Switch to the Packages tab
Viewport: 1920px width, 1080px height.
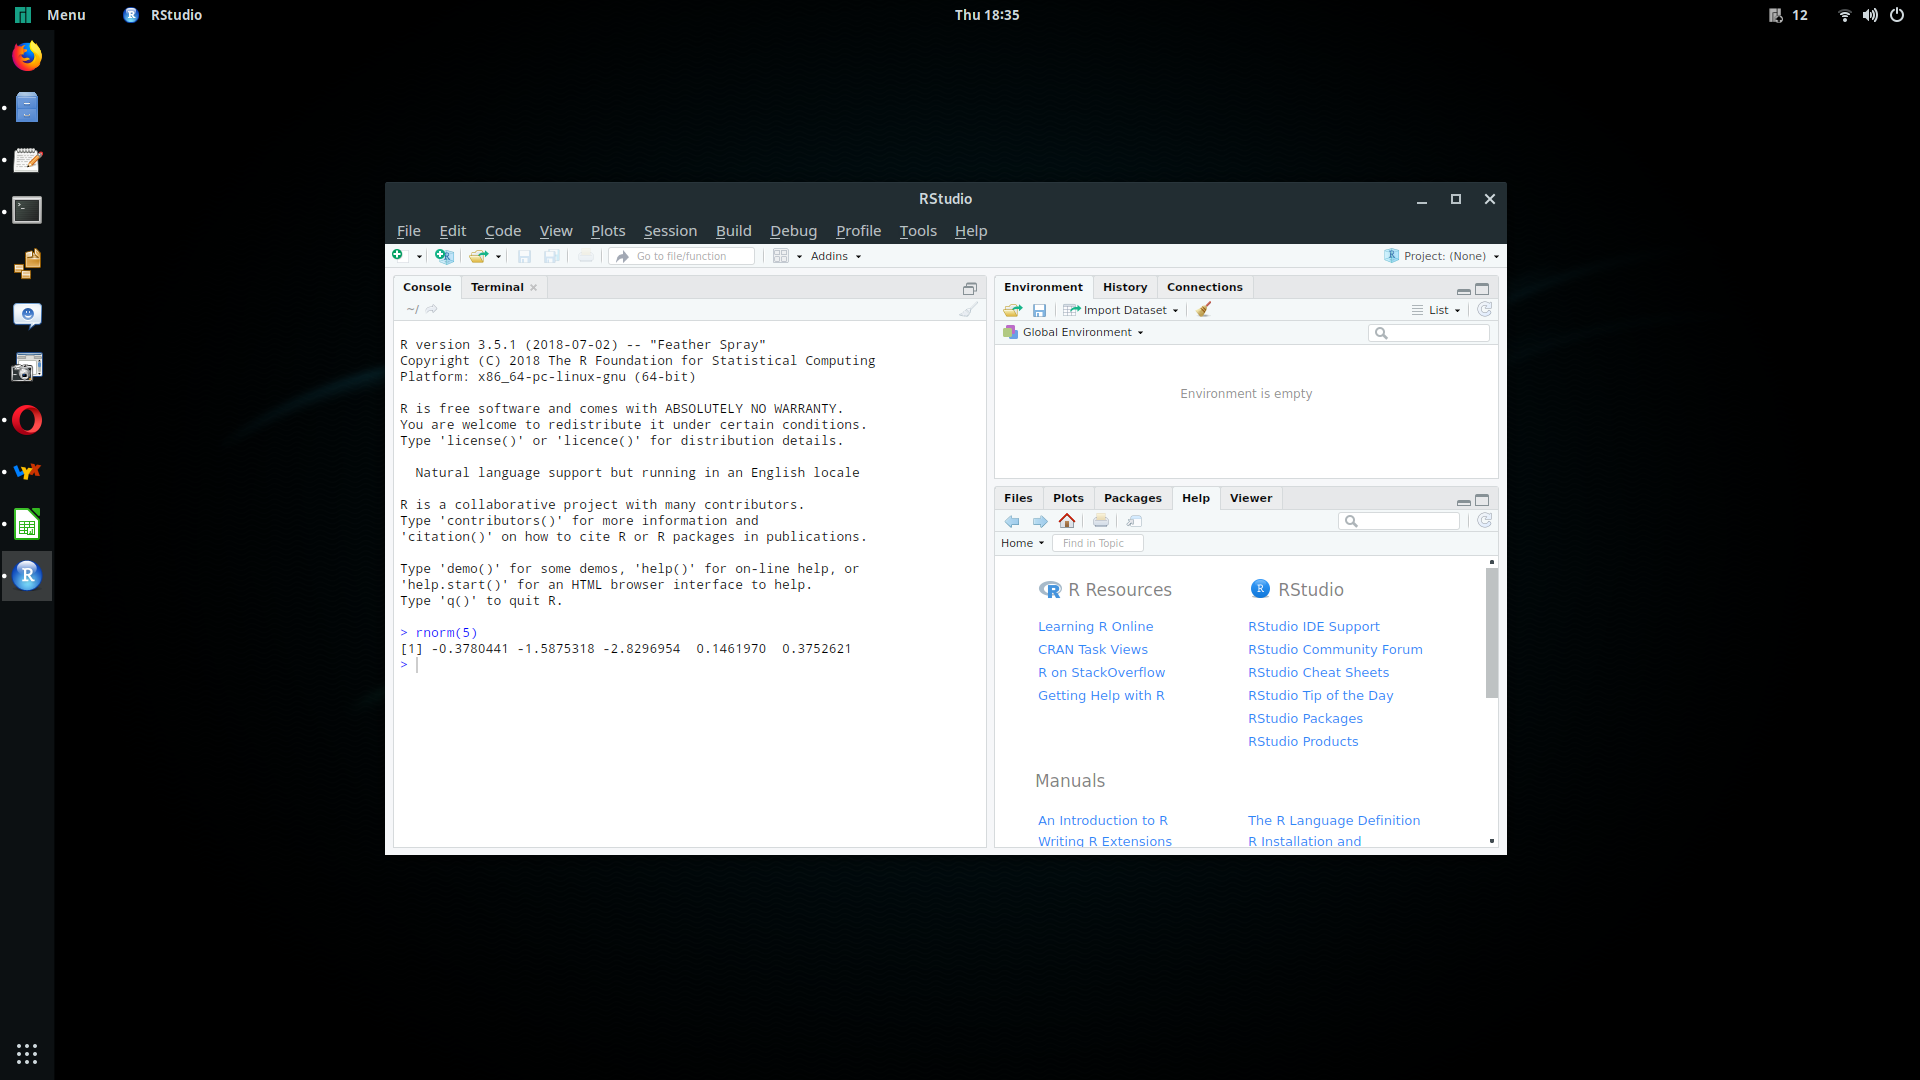pyautogui.click(x=1133, y=498)
